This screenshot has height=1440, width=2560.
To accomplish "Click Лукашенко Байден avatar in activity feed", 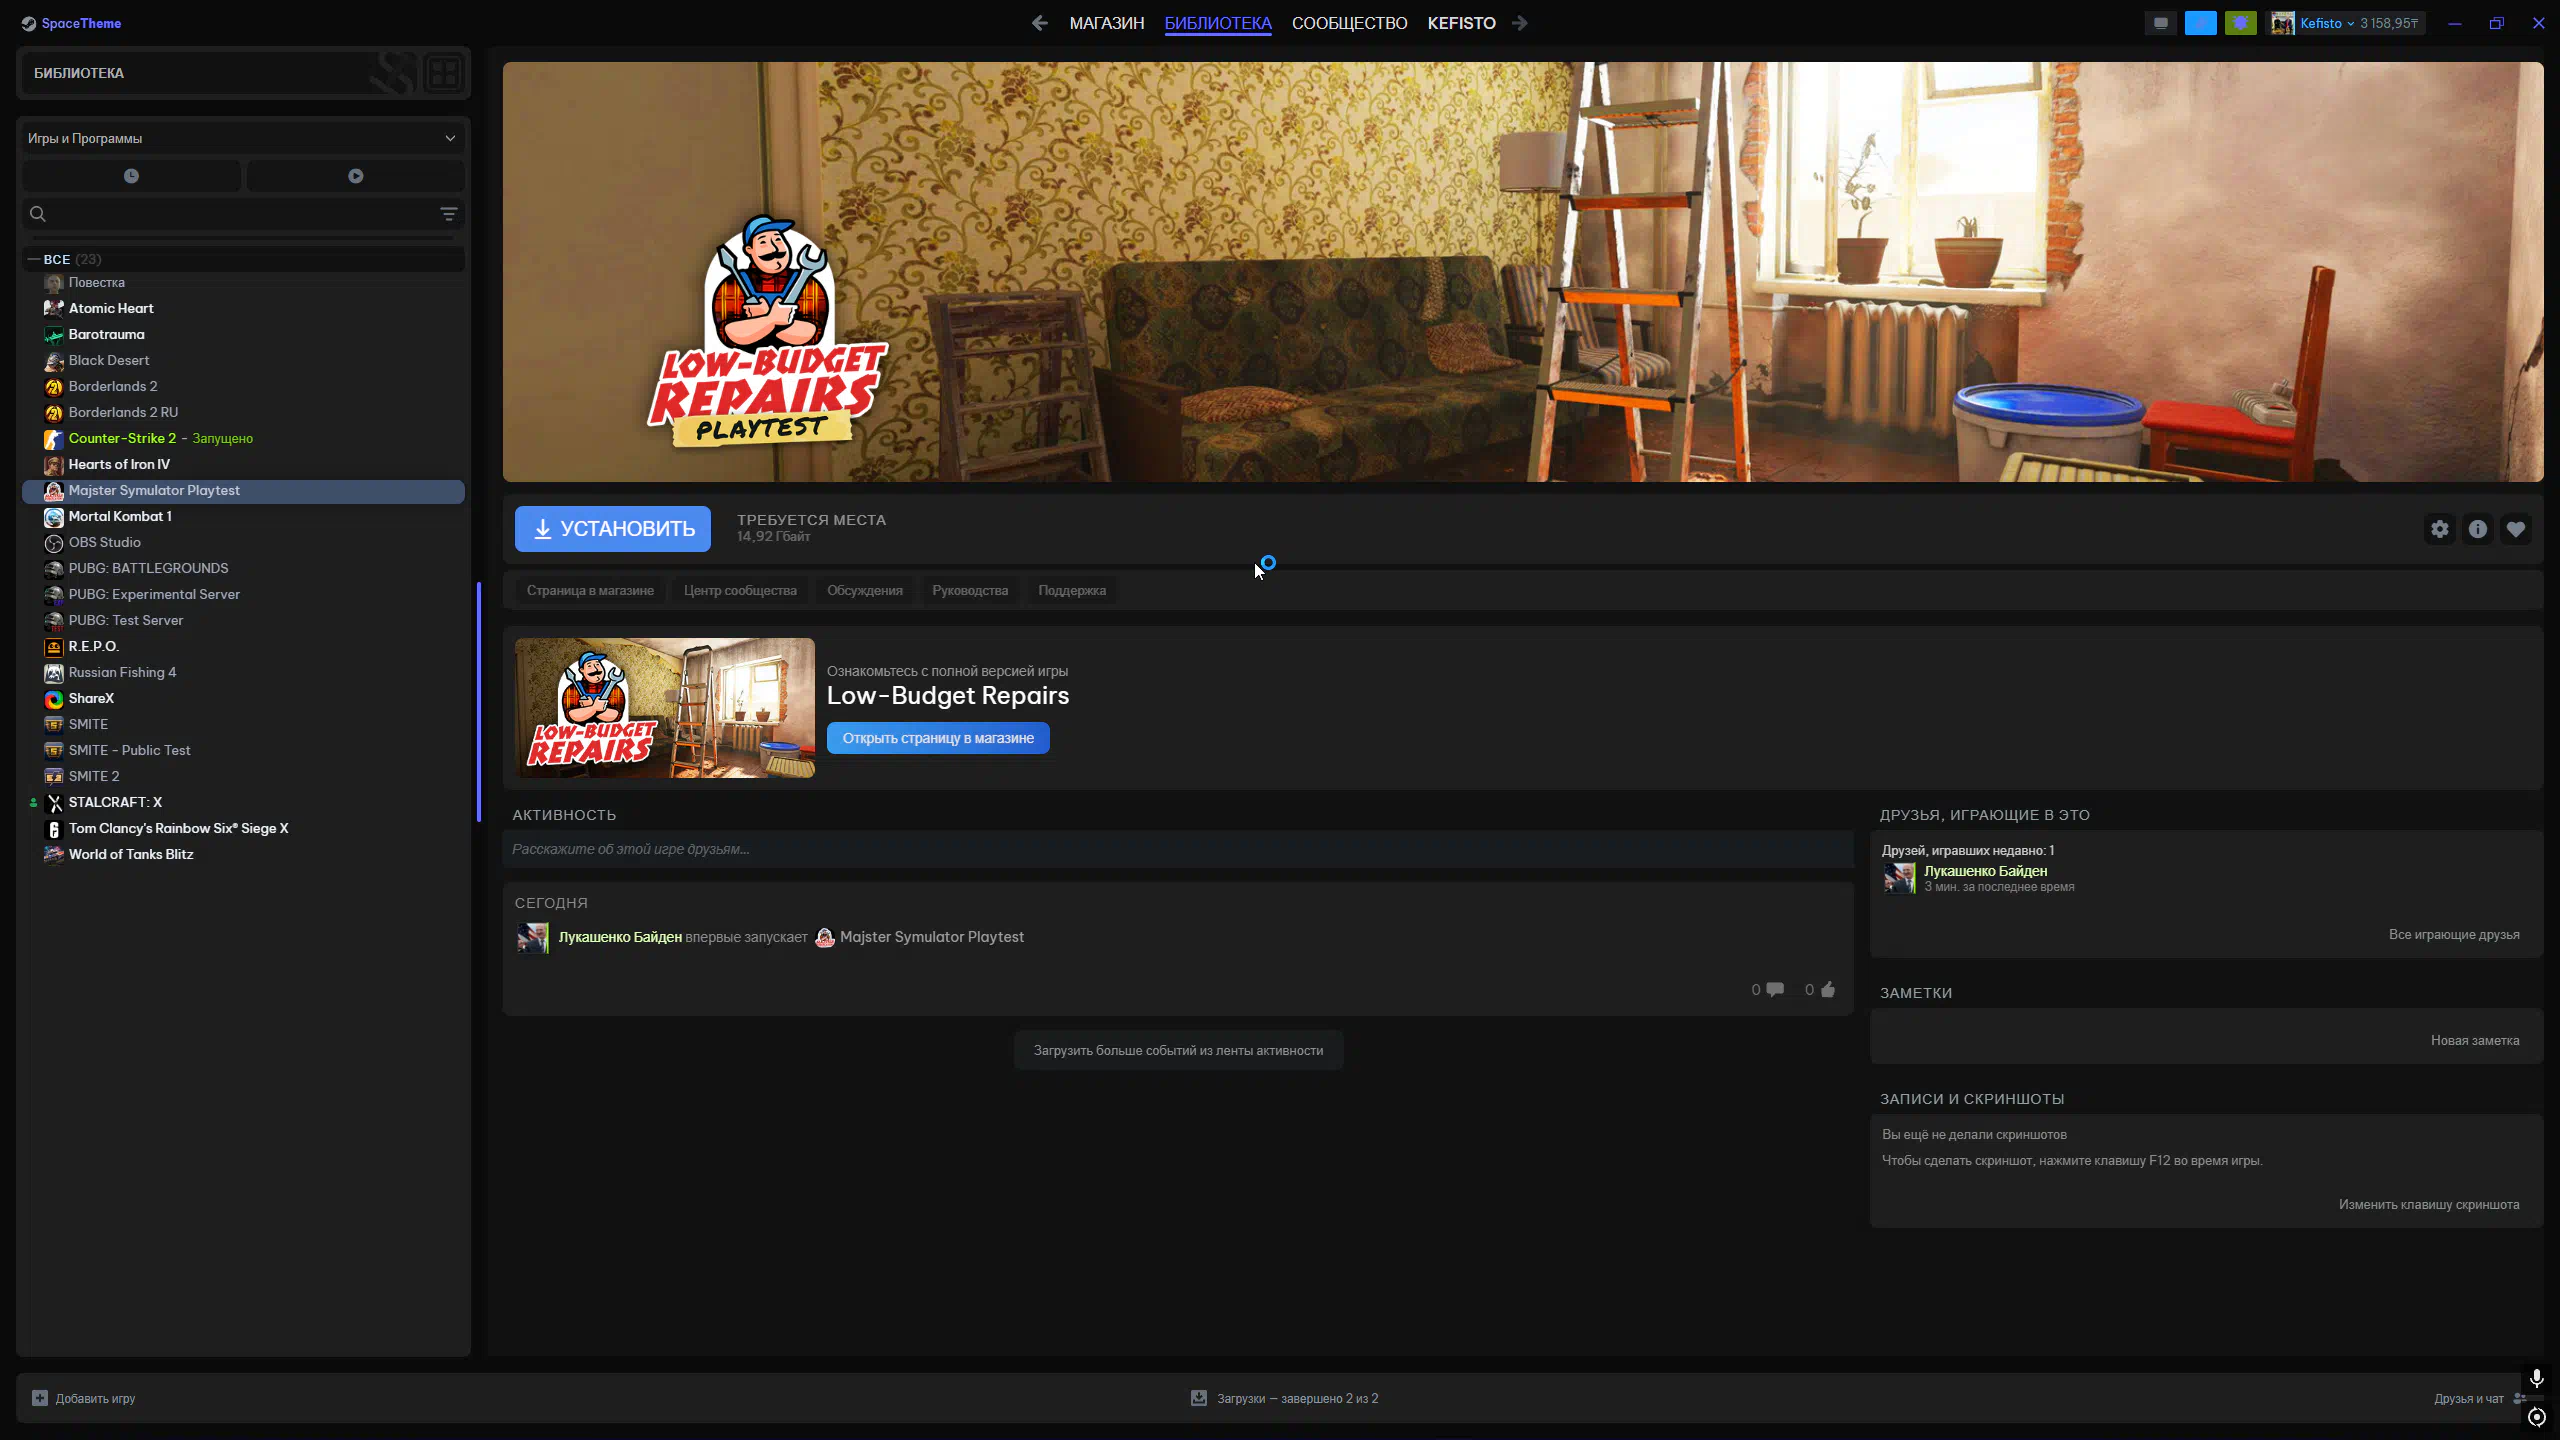I will tap(532, 938).
